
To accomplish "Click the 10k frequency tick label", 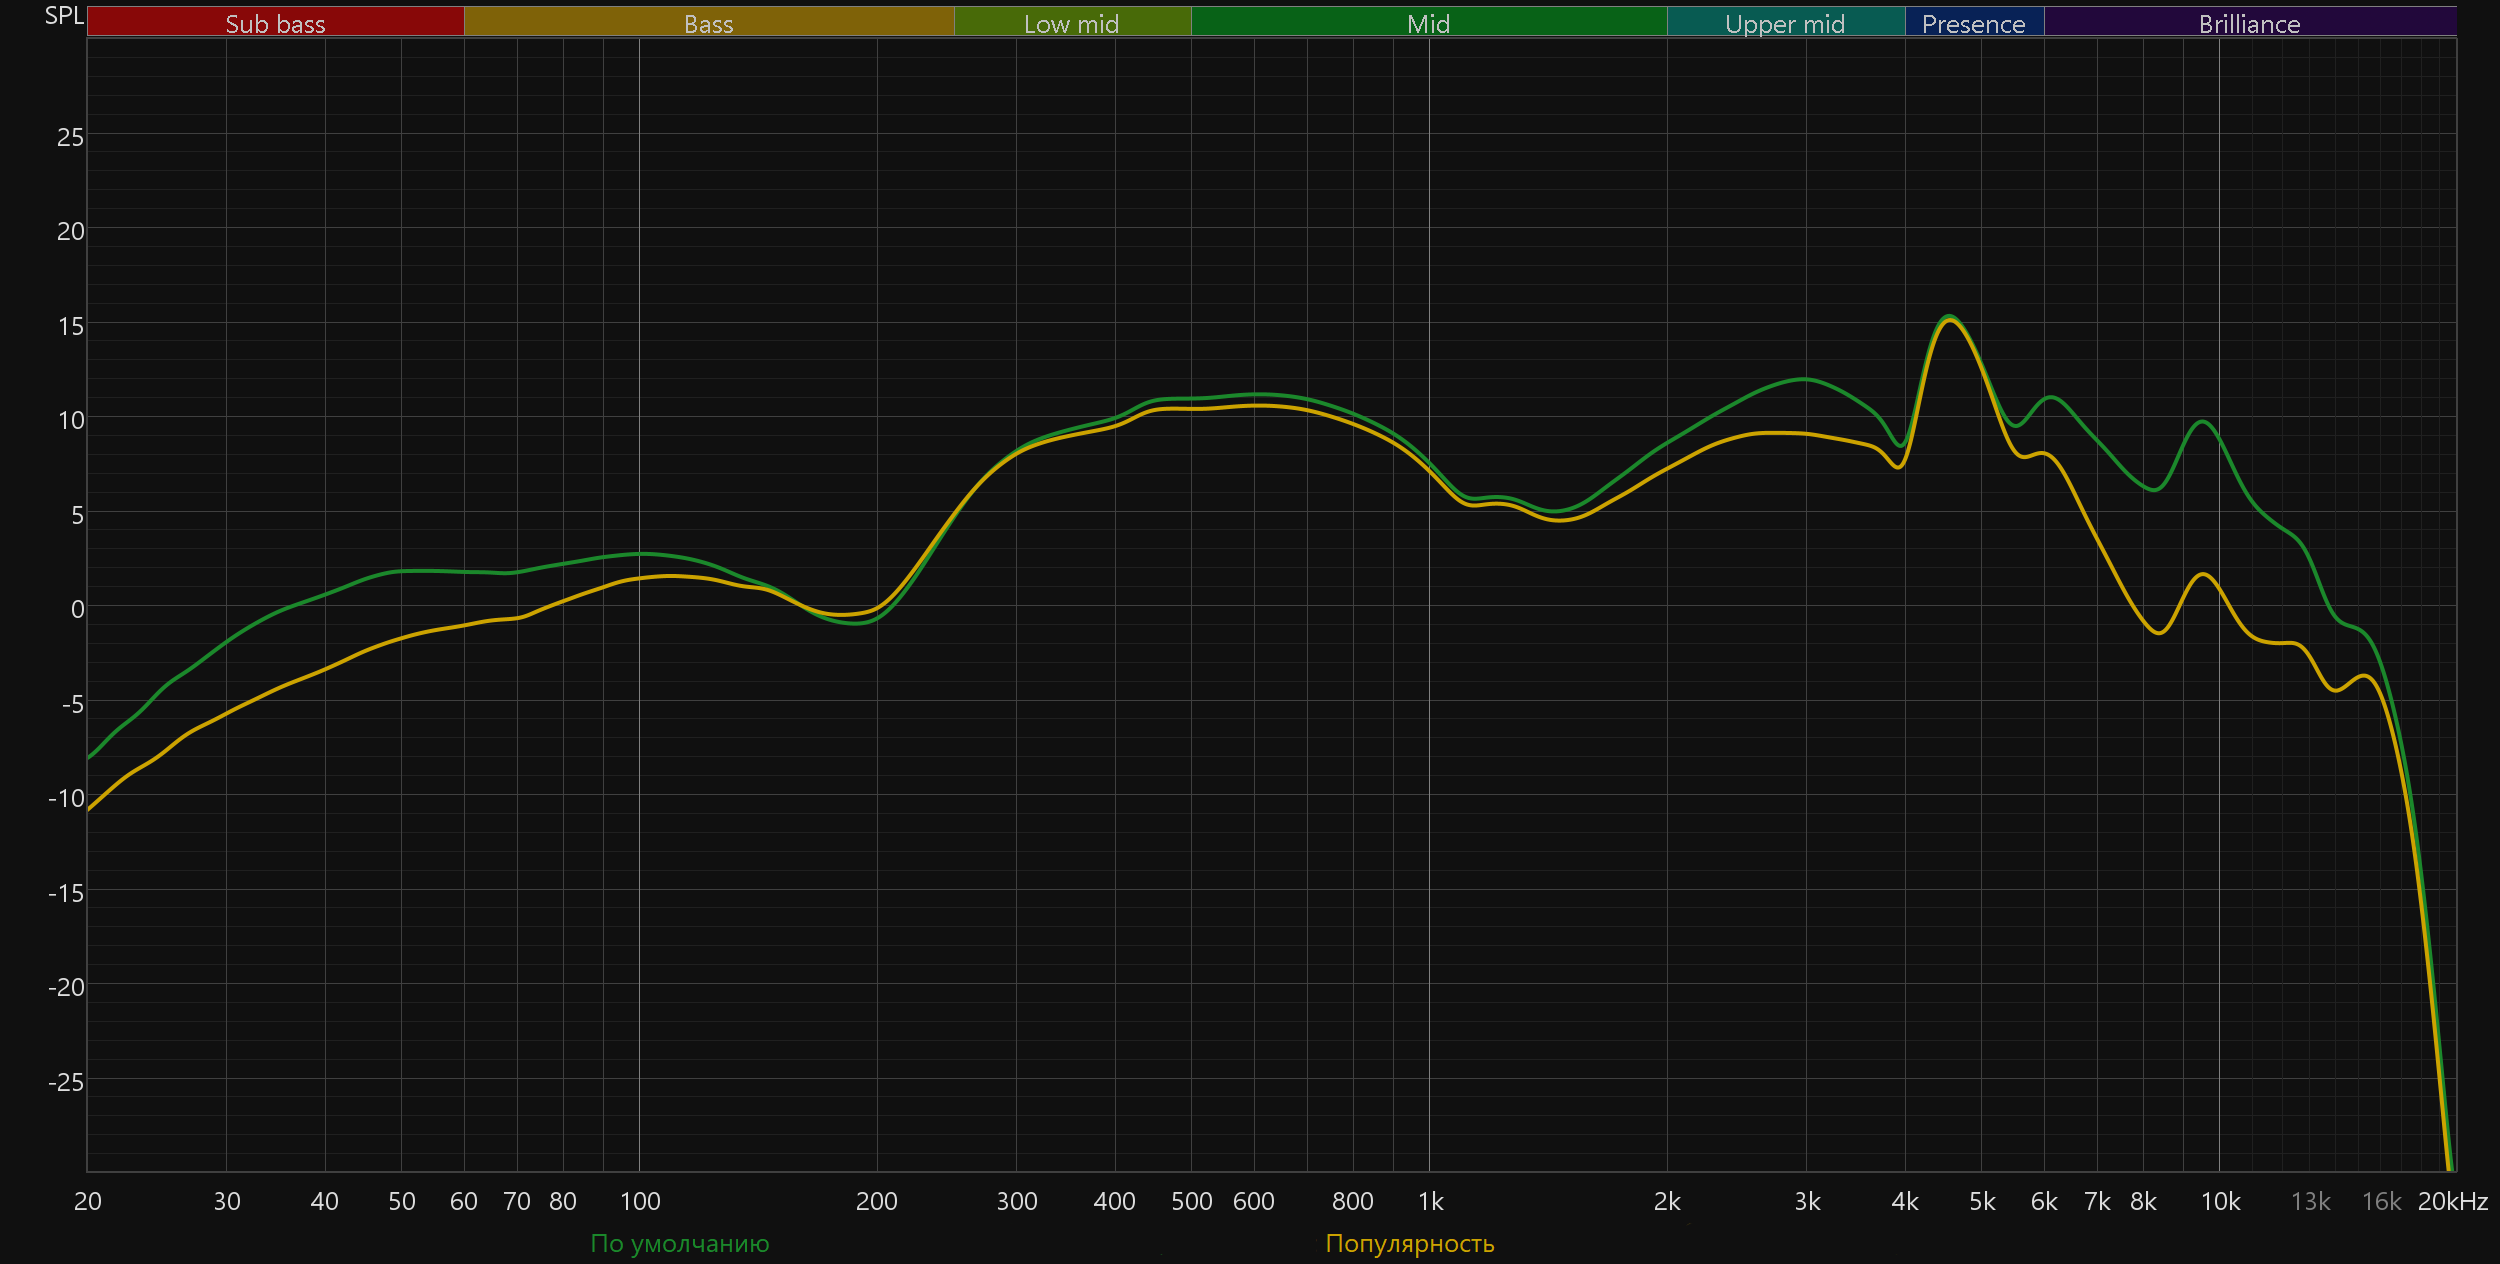I will coord(2220,1201).
